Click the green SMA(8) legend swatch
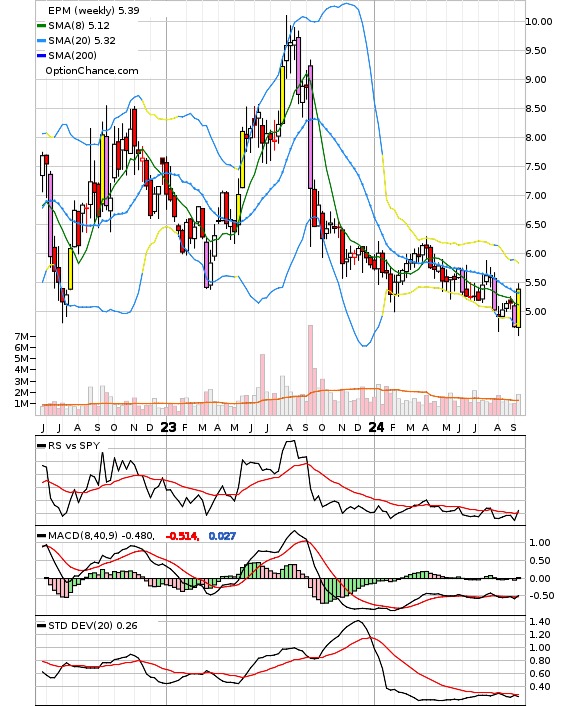 [x=41, y=26]
